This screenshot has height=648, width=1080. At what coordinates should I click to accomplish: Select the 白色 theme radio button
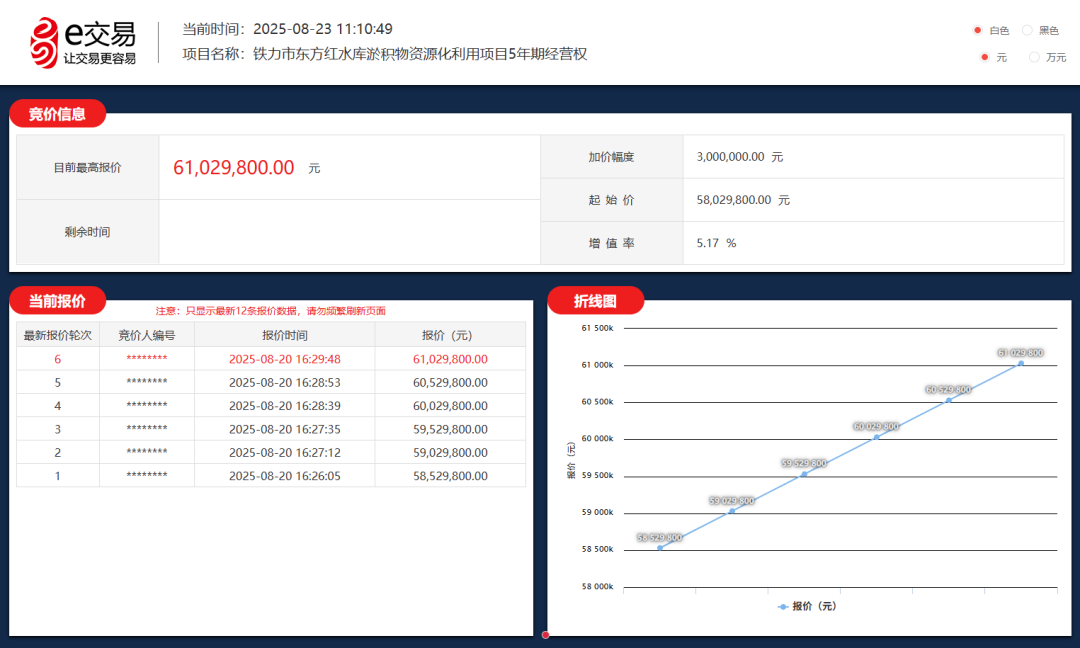(x=977, y=30)
